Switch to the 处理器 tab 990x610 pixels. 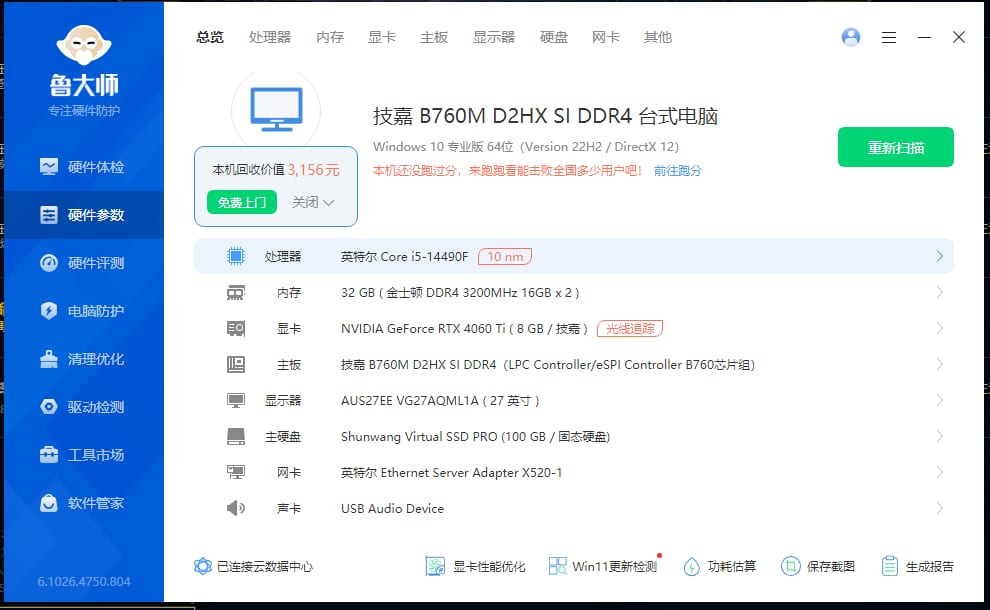tap(270, 37)
